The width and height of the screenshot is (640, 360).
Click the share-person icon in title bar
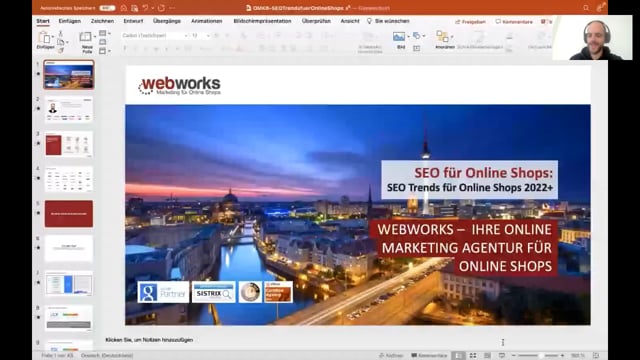[600, 7]
